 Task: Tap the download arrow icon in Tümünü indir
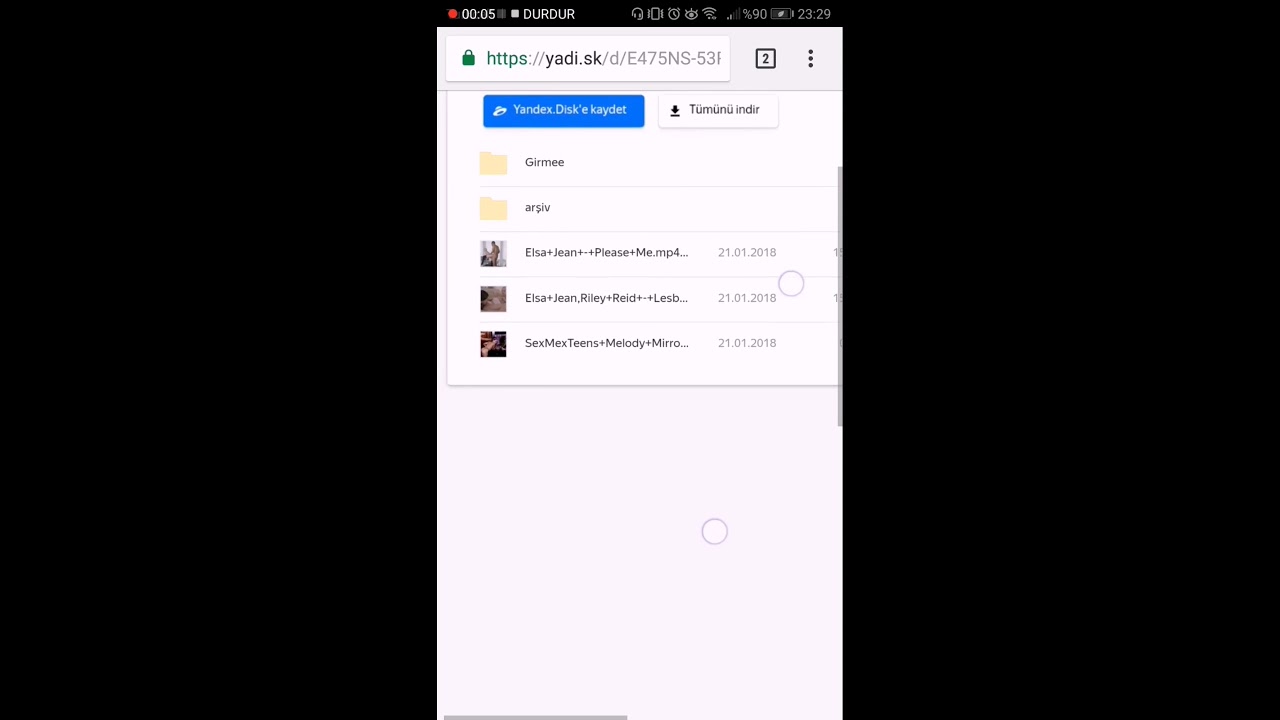click(x=675, y=111)
